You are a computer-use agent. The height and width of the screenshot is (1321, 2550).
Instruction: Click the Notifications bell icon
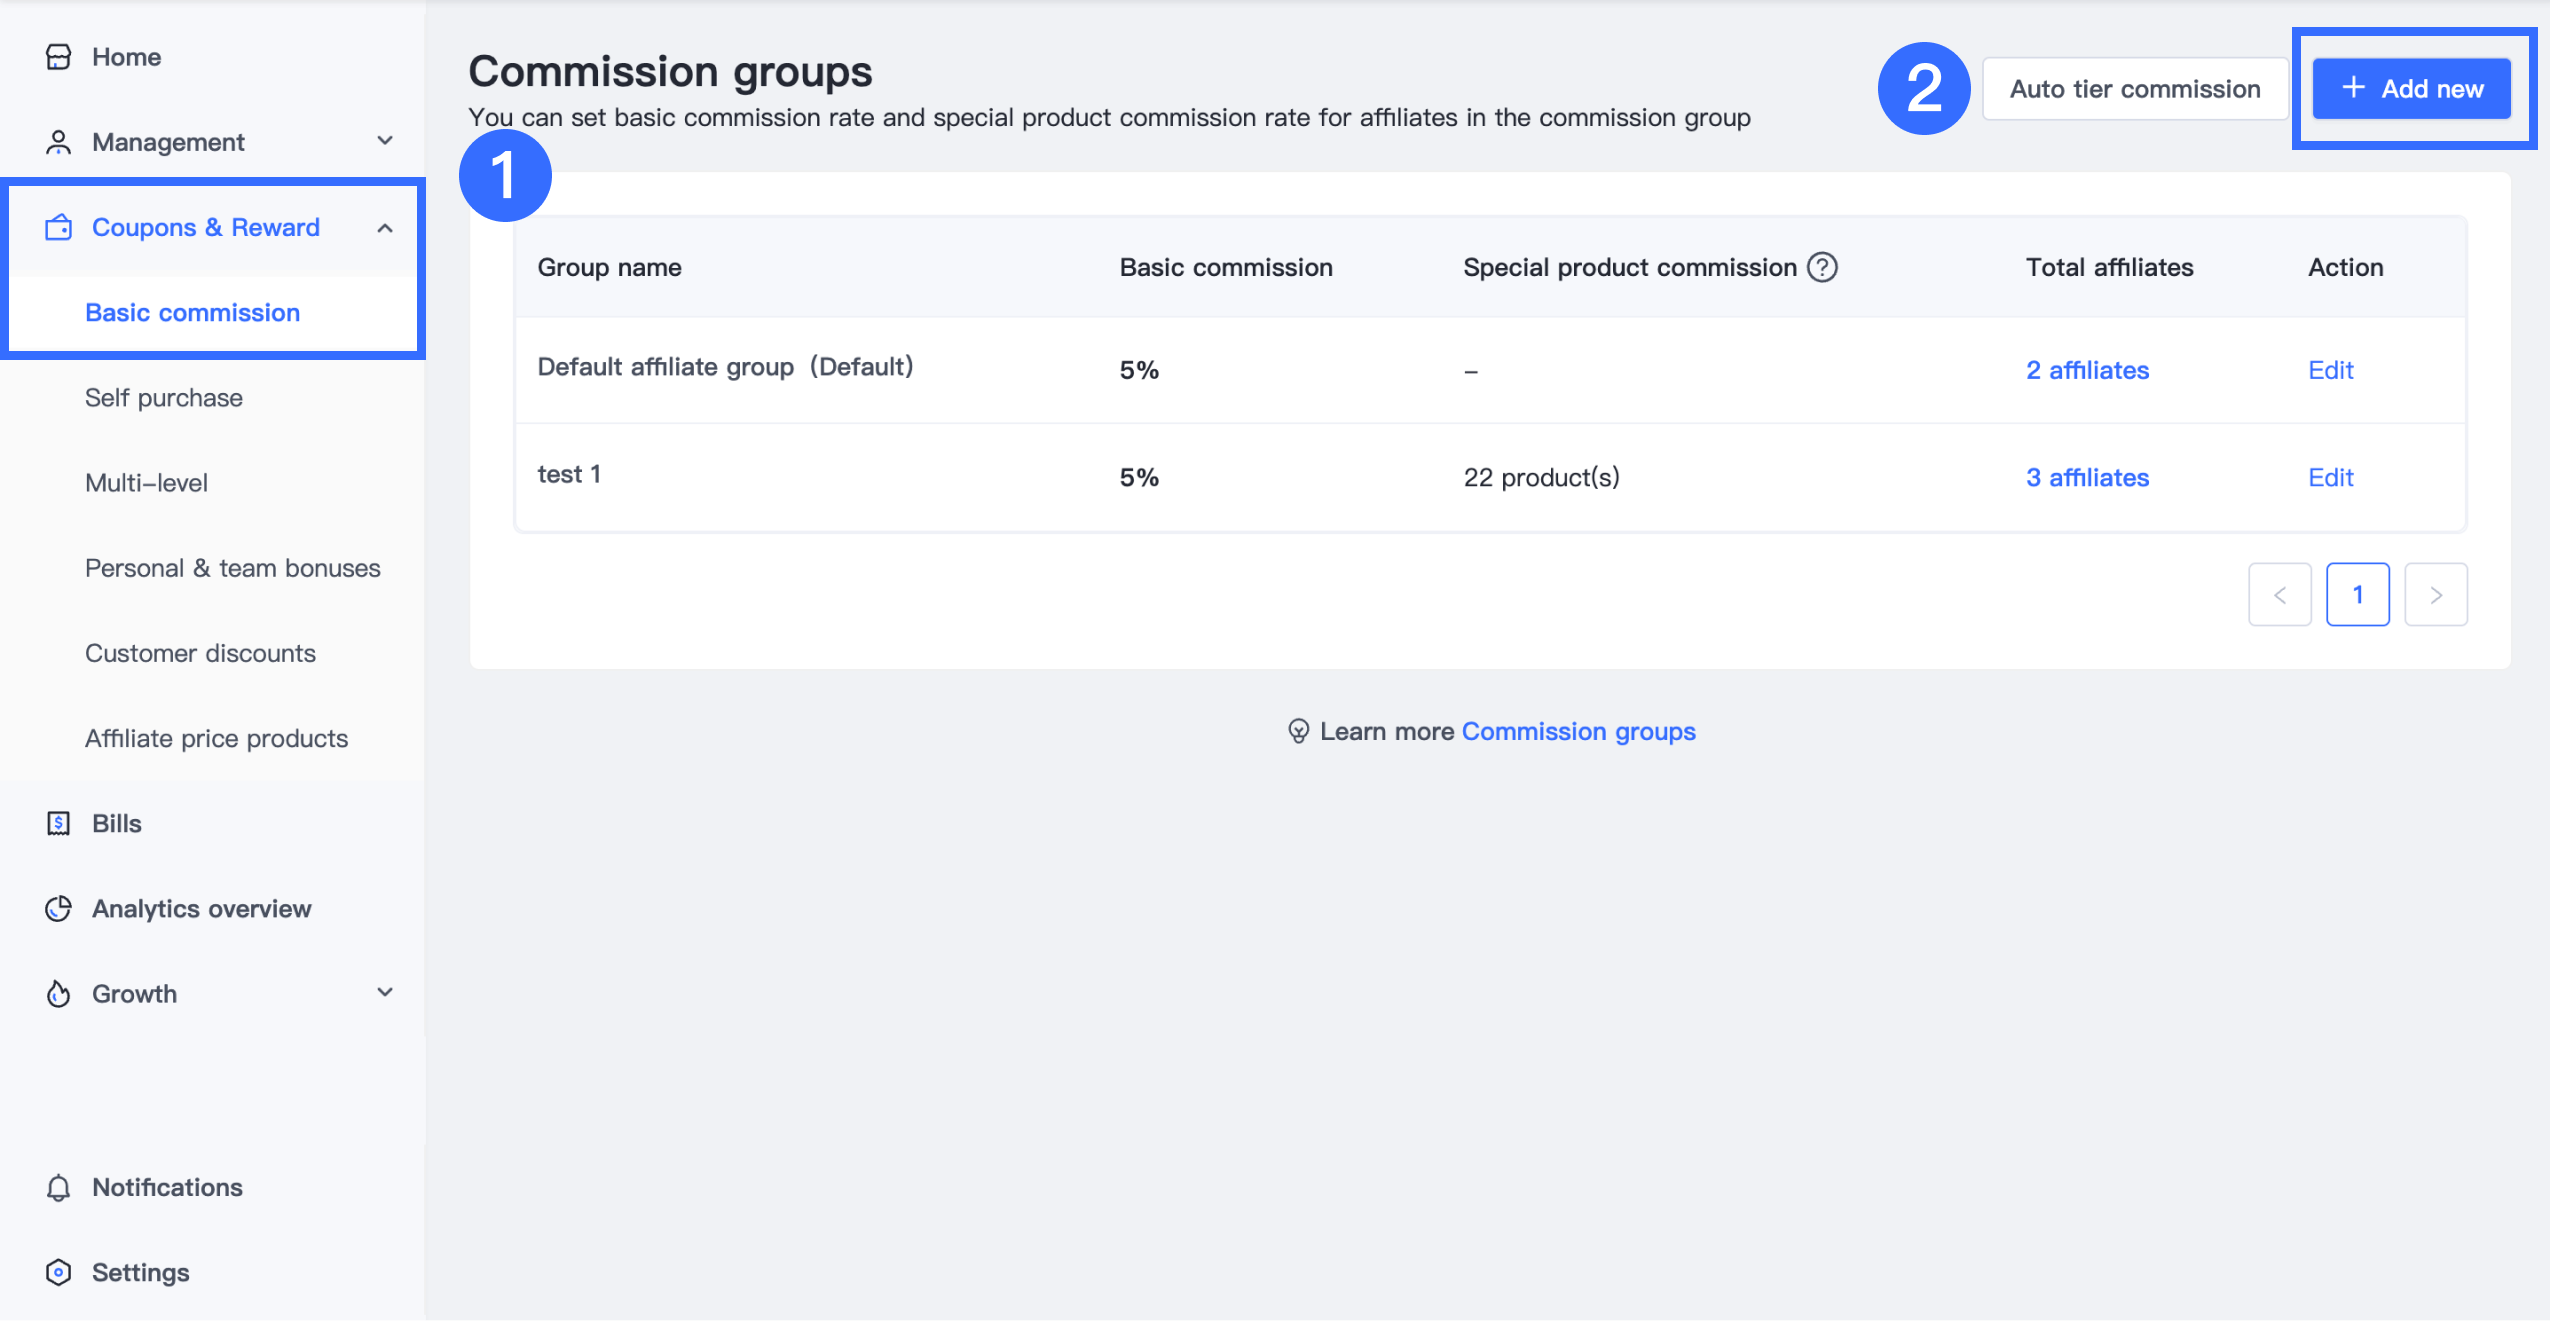[58, 1187]
